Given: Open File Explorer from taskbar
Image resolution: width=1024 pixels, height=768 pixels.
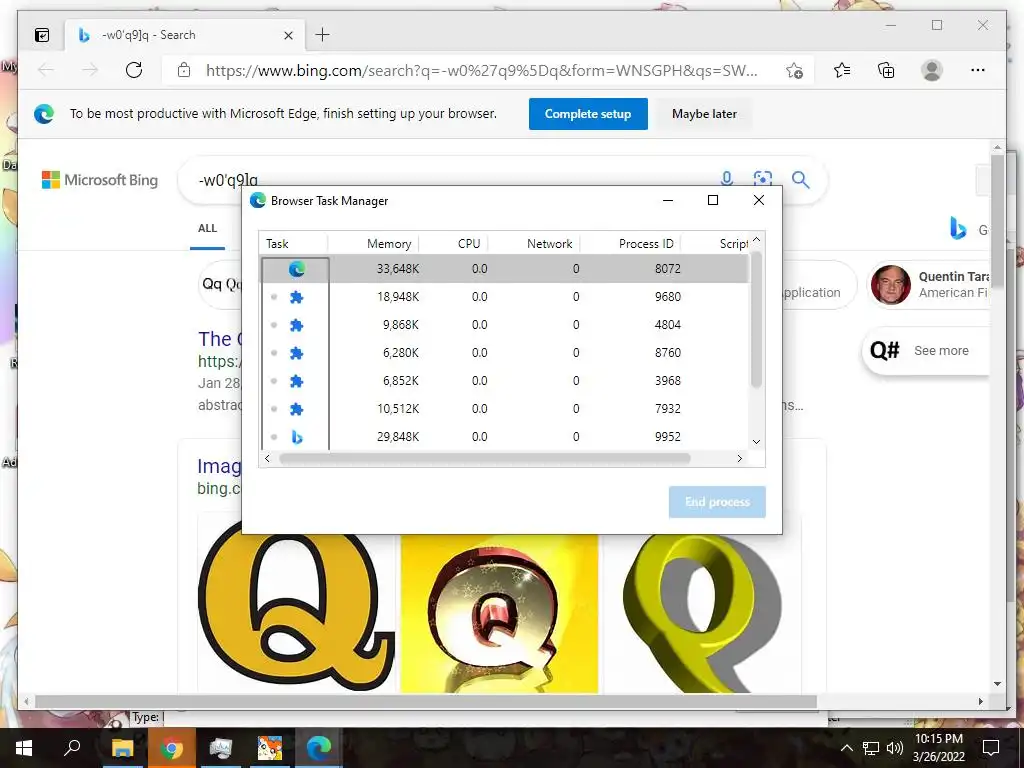Looking at the screenshot, I should (122, 748).
